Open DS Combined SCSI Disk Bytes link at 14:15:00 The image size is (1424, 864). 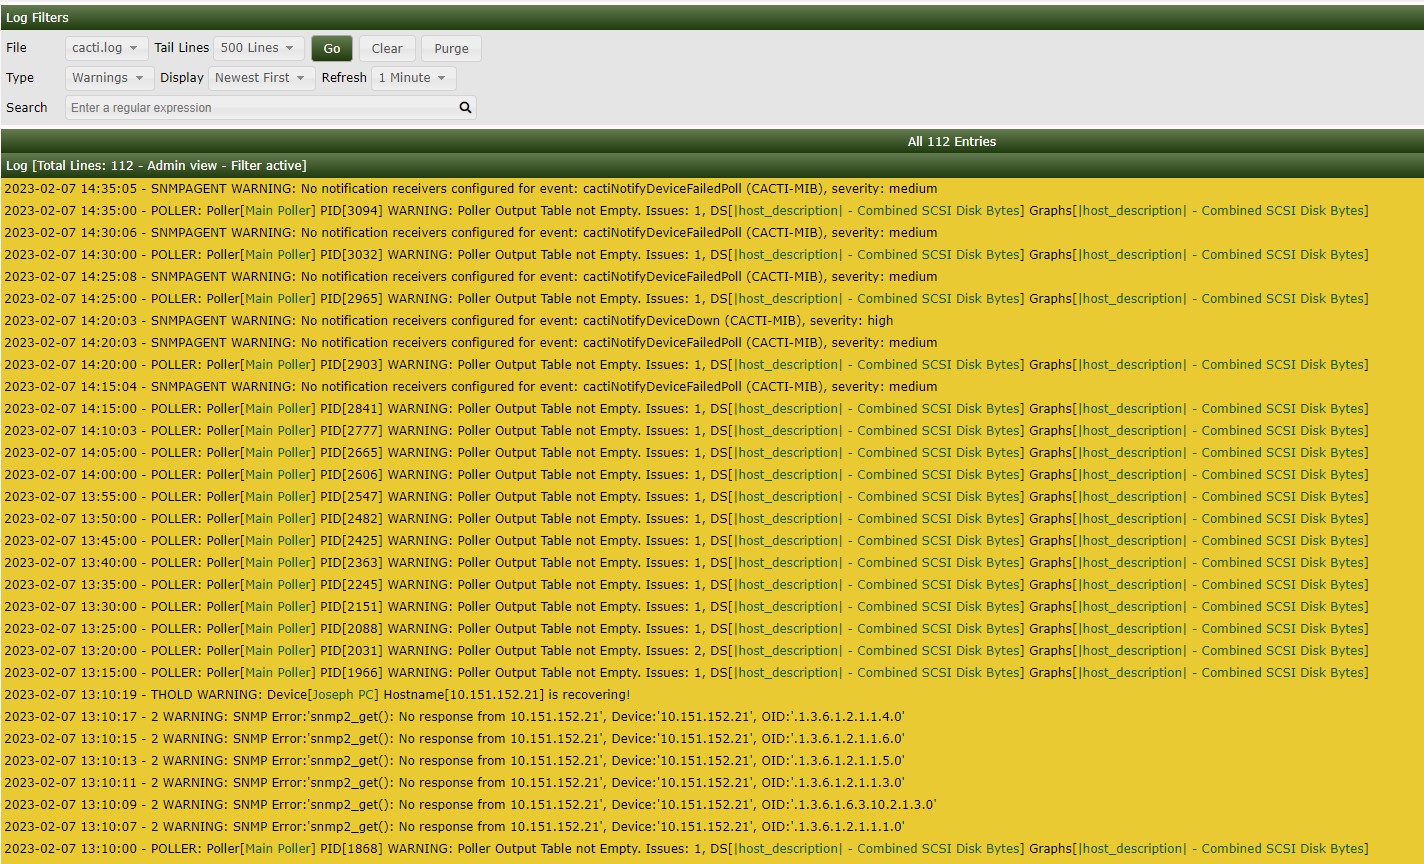(877, 409)
